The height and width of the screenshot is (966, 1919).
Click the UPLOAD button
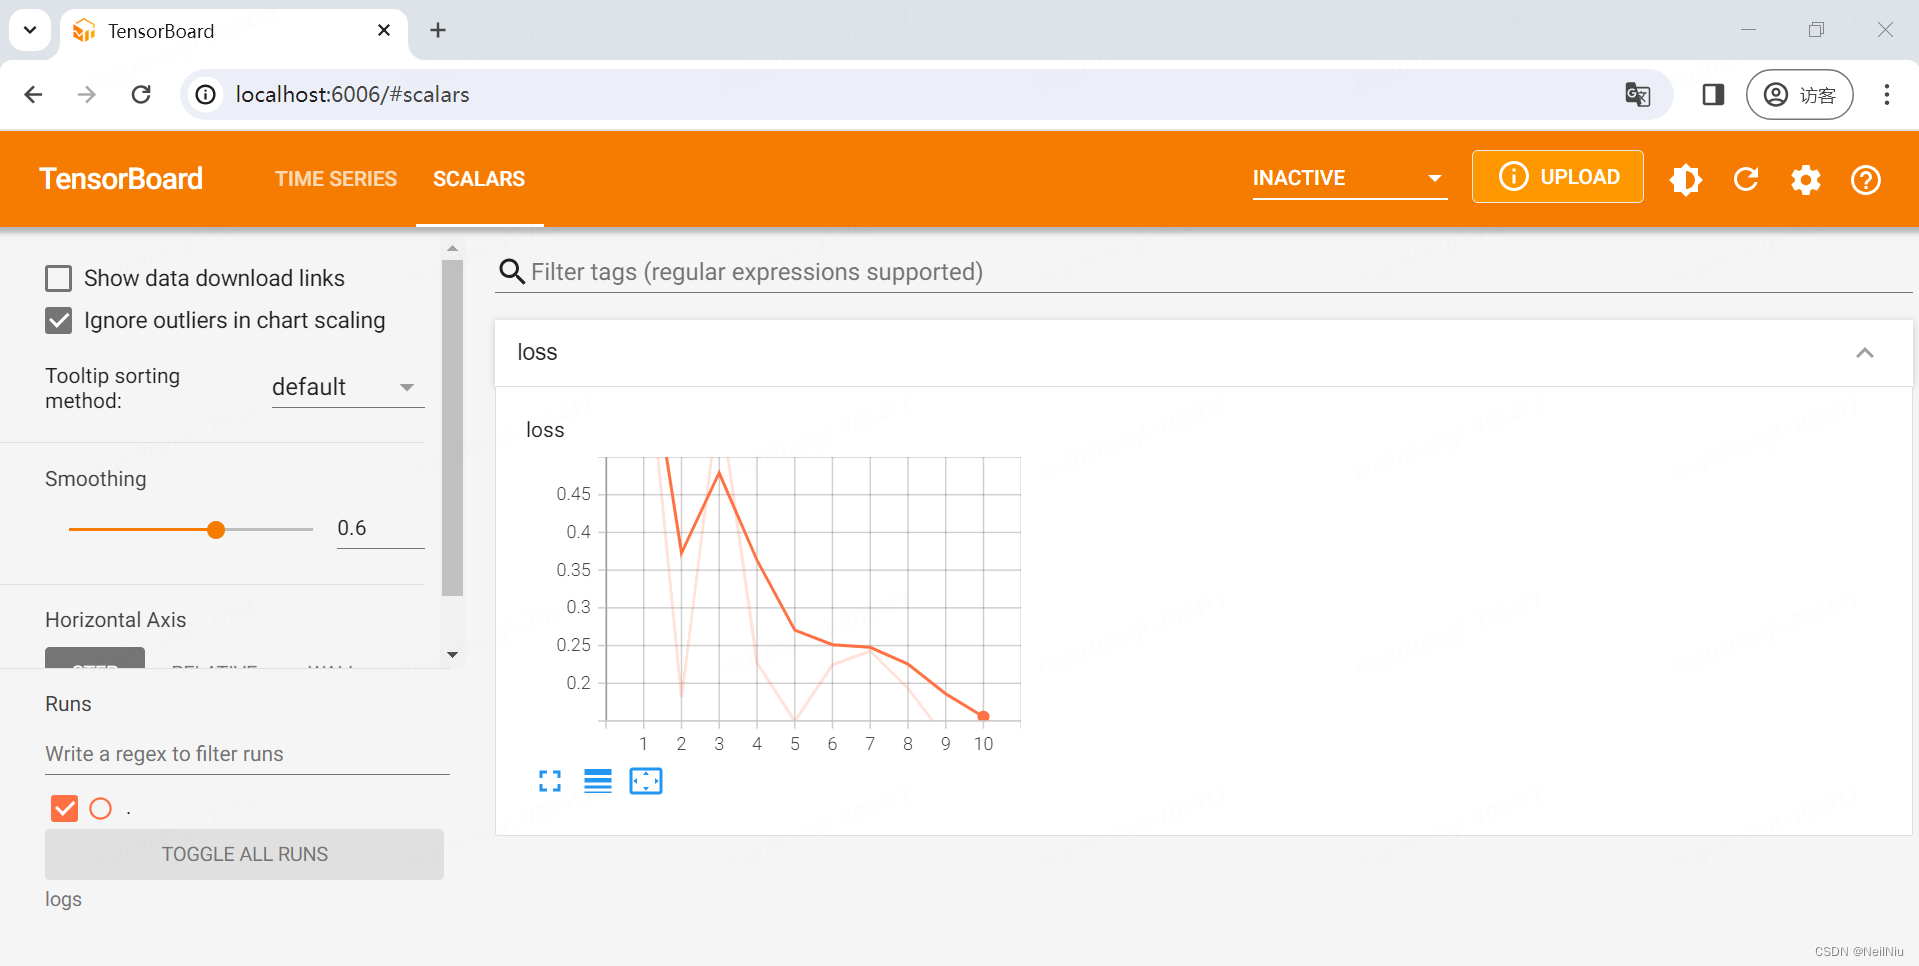coord(1558,177)
